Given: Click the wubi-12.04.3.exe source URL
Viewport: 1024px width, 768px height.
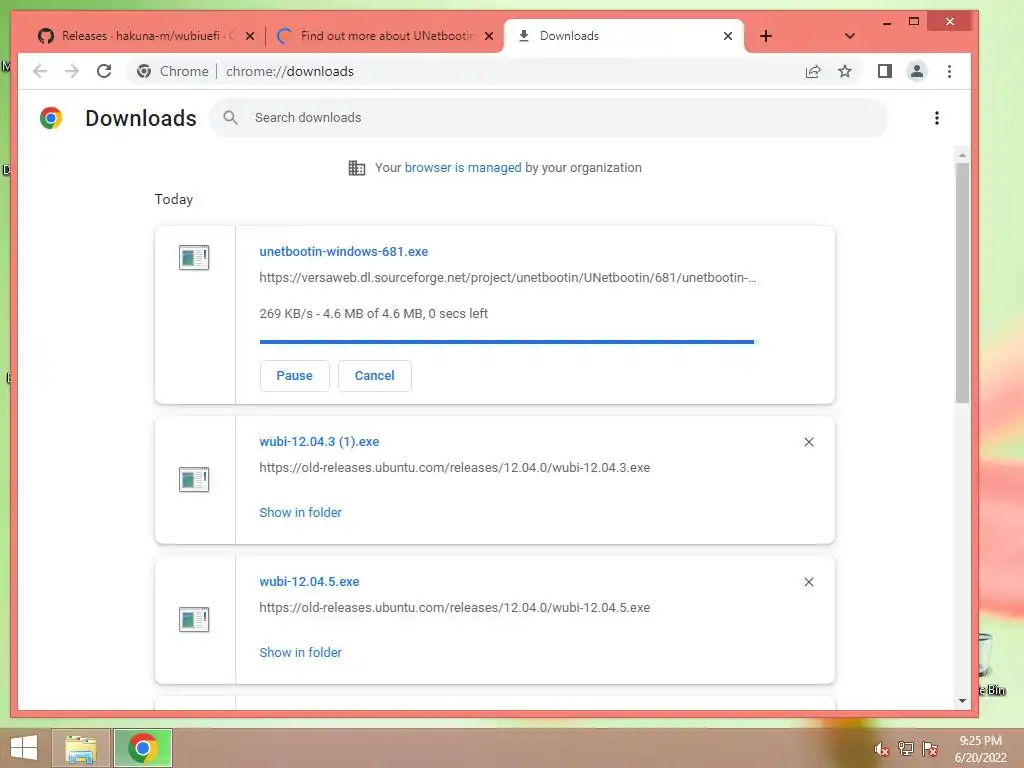Looking at the screenshot, I should 455,468.
